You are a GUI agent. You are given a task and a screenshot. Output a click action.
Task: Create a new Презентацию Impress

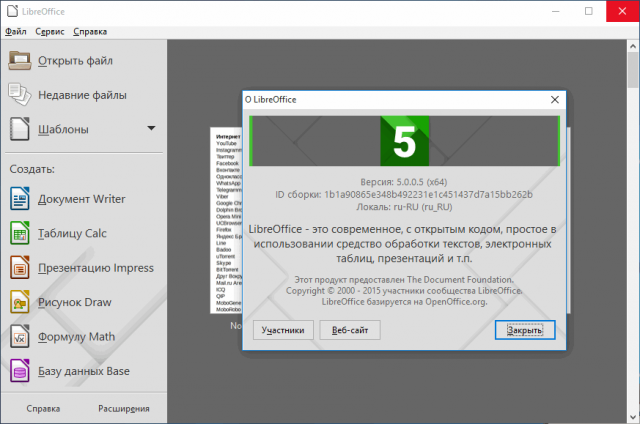96,268
